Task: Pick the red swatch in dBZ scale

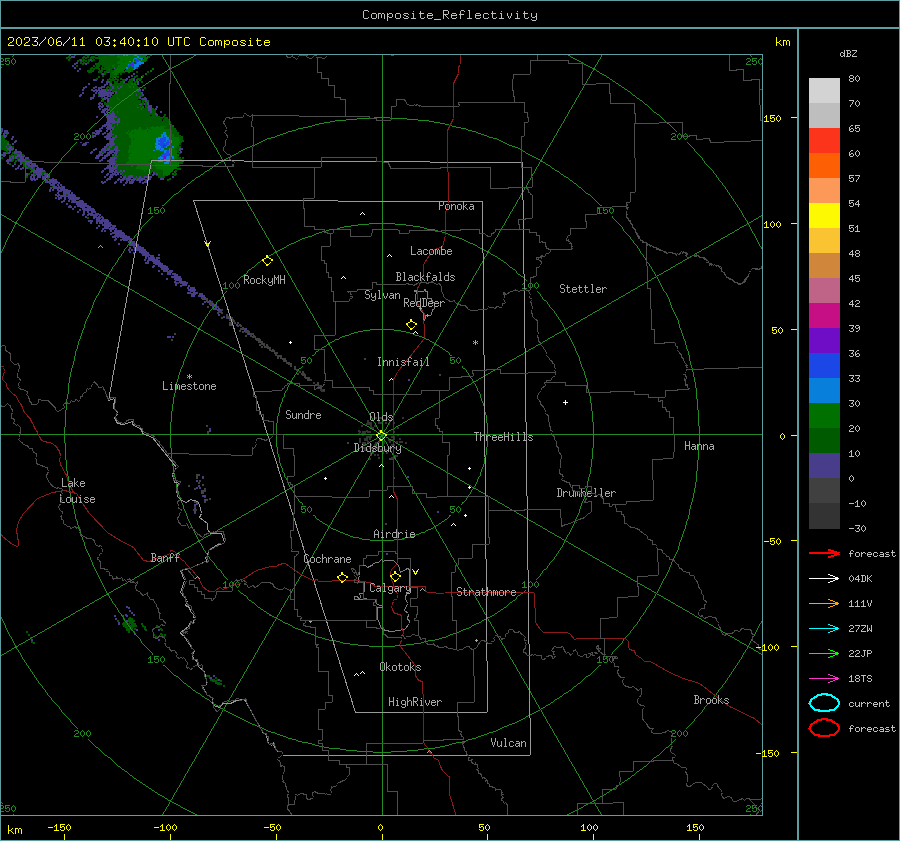Action: coord(824,141)
